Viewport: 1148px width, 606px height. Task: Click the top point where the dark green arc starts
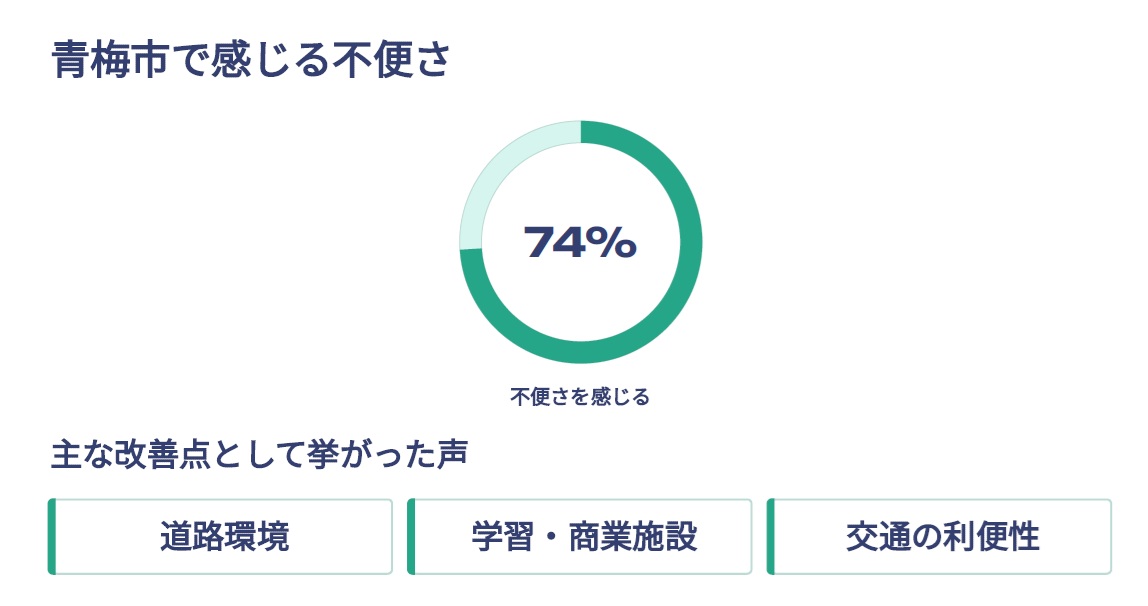(x=584, y=132)
